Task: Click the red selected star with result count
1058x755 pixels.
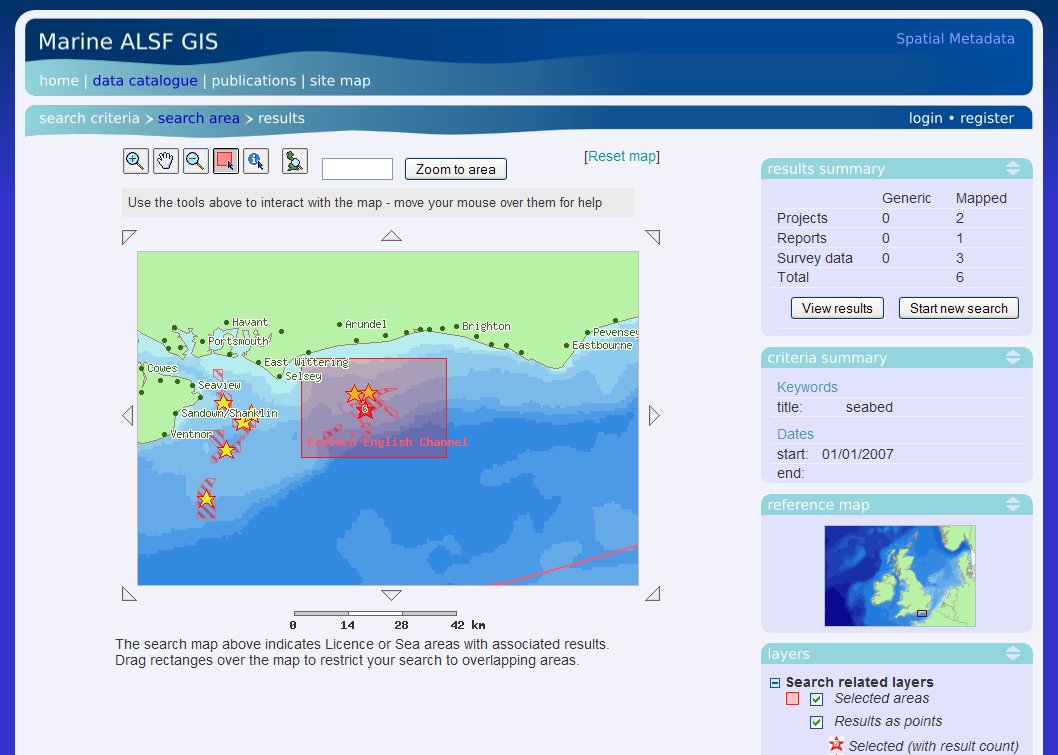Action: tap(365, 409)
